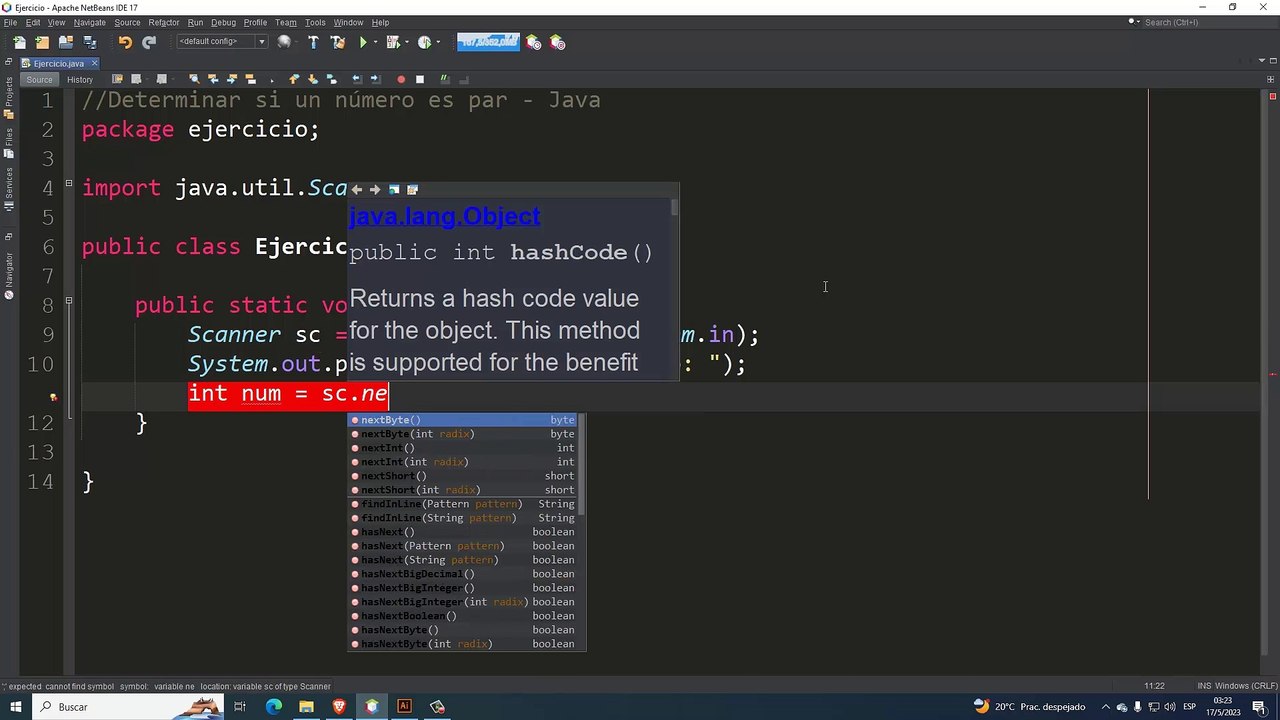Viewport: 1280px width, 720px height.
Task: Toggle the Services side panel
Action: [x=8, y=188]
